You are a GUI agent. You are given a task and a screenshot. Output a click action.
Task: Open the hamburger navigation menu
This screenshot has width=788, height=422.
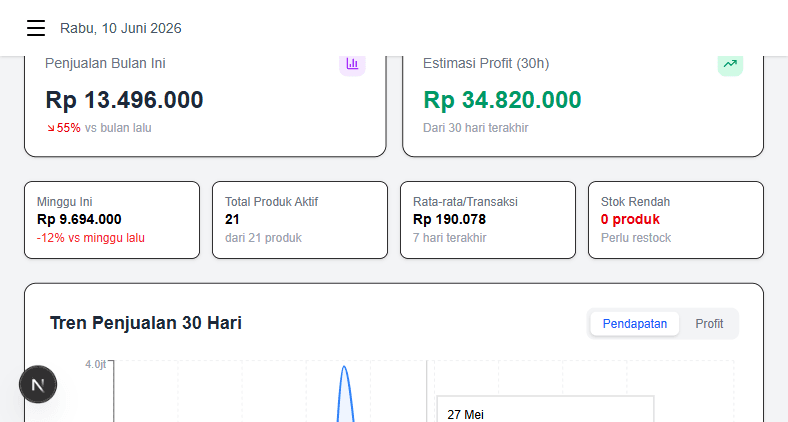pyautogui.click(x=36, y=28)
